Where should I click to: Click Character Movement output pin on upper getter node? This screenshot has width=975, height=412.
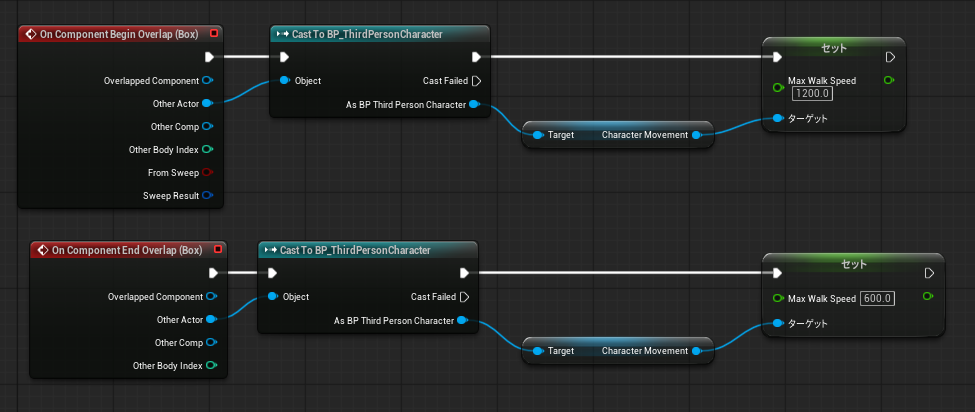point(697,134)
